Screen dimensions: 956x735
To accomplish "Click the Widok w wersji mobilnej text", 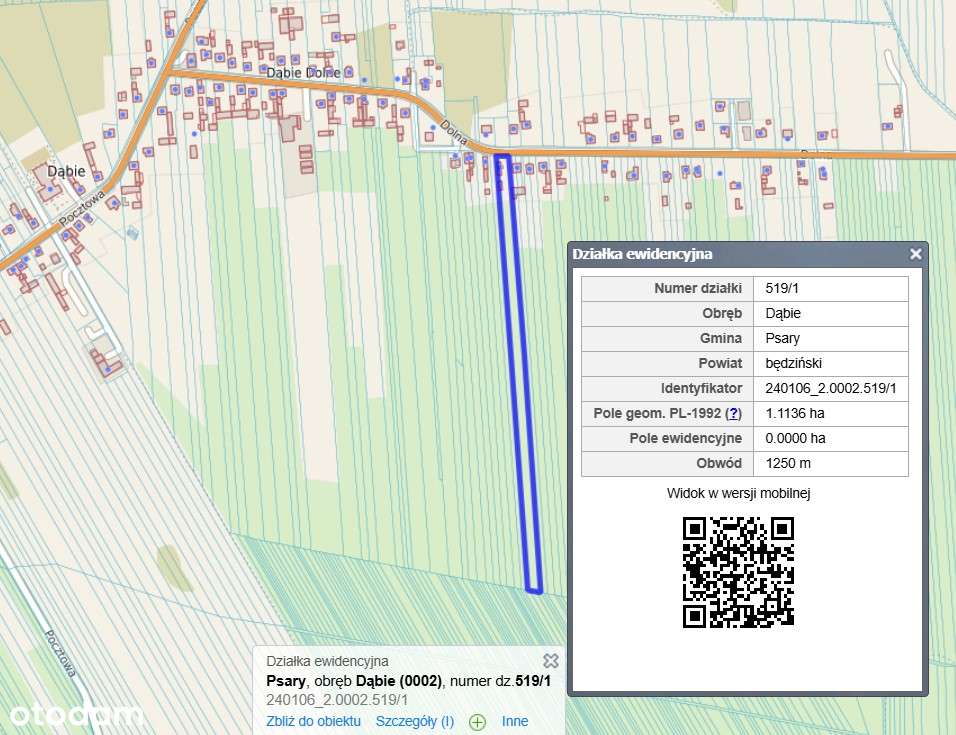I will pyautogui.click(x=738, y=493).
